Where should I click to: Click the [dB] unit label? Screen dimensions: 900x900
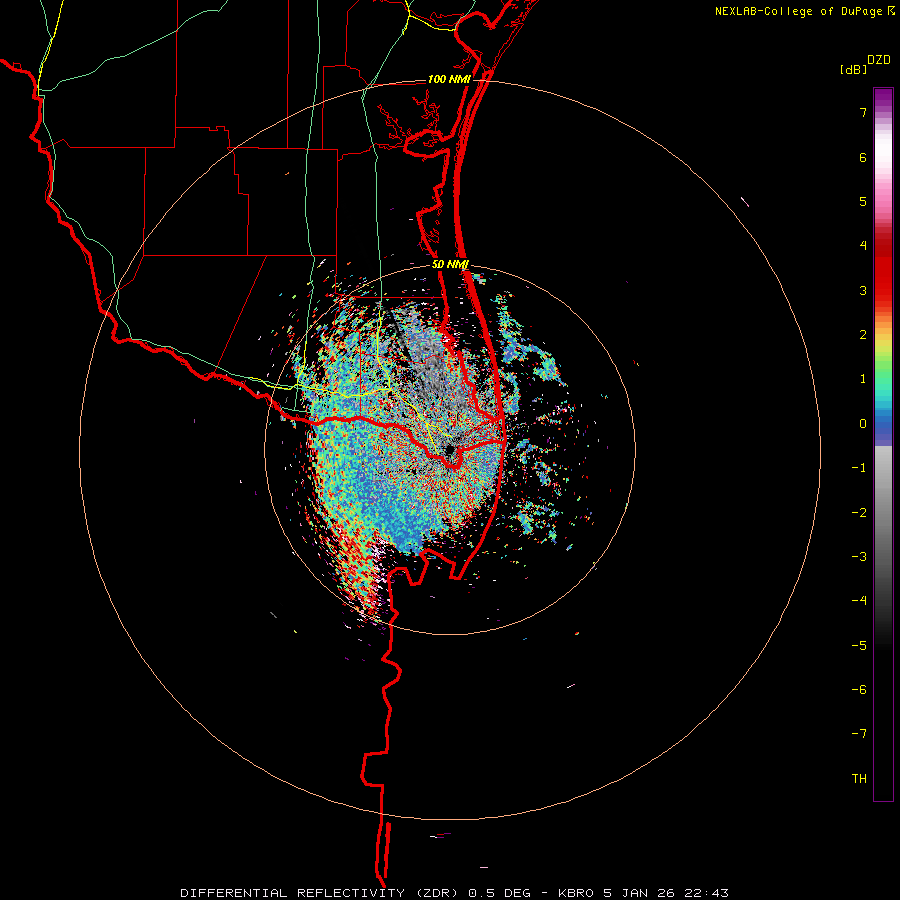(x=854, y=70)
